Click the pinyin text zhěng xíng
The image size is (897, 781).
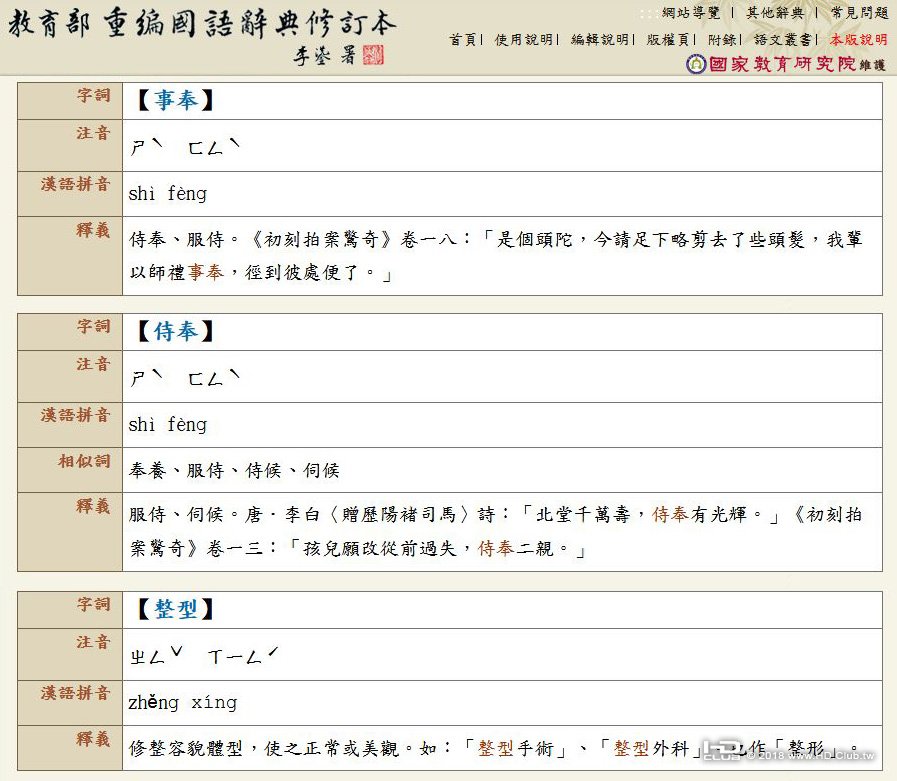[182, 703]
